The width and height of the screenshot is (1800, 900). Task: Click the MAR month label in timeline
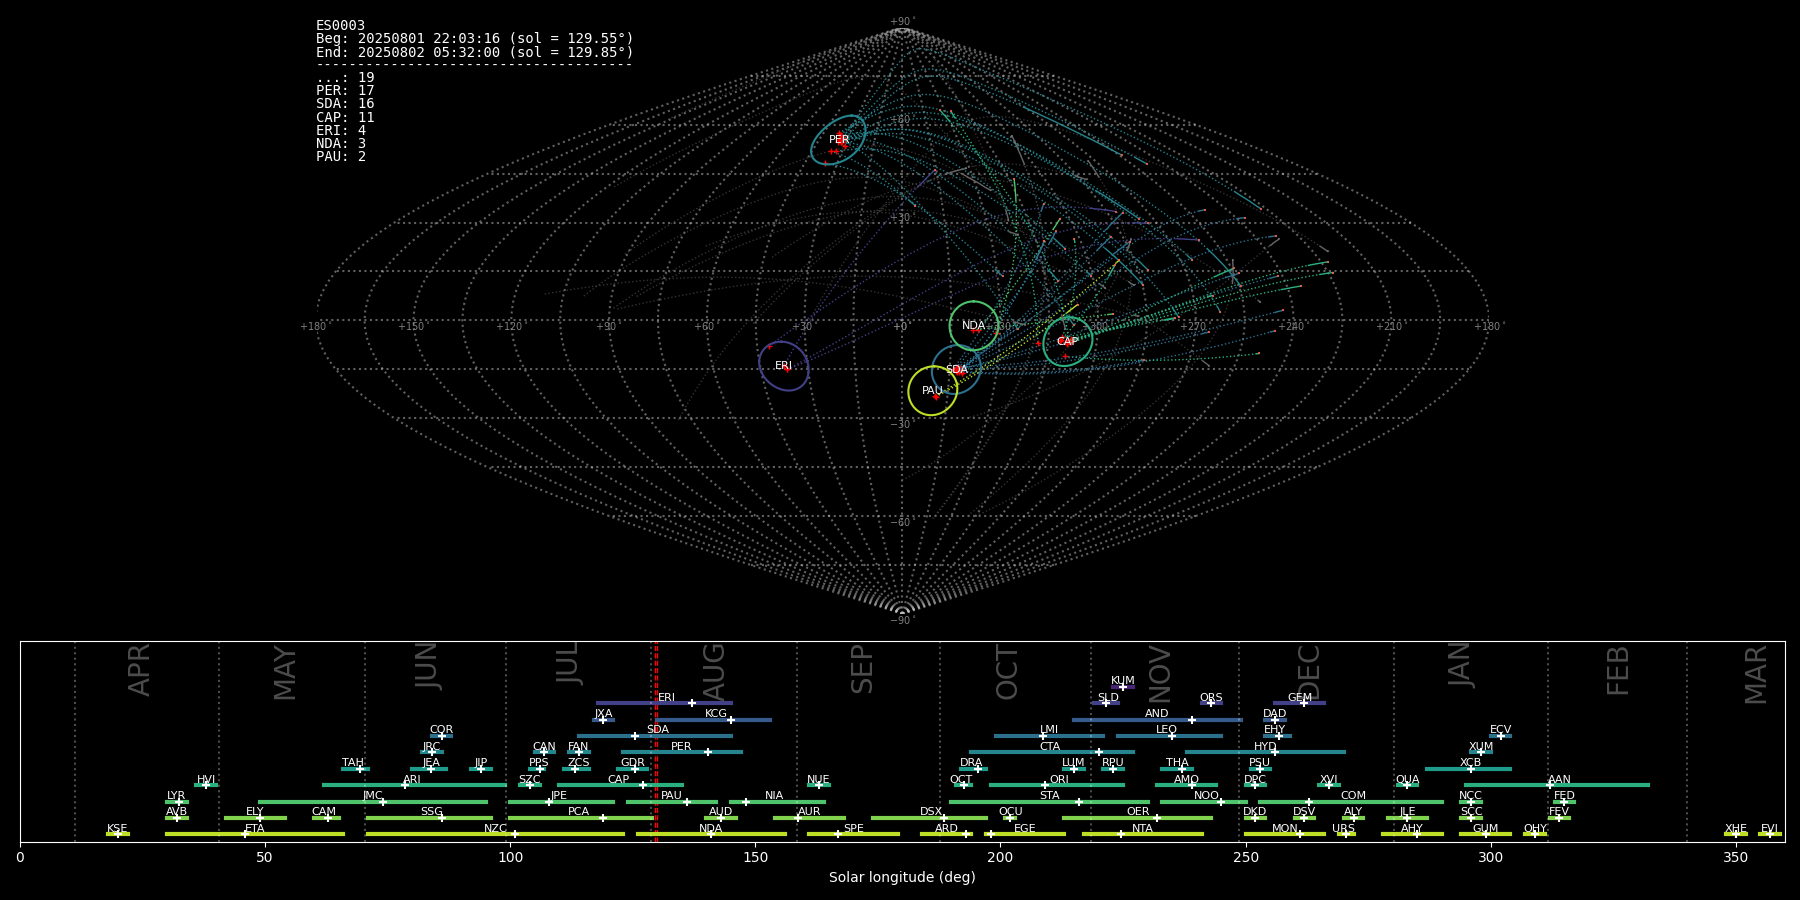click(1756, 674)
